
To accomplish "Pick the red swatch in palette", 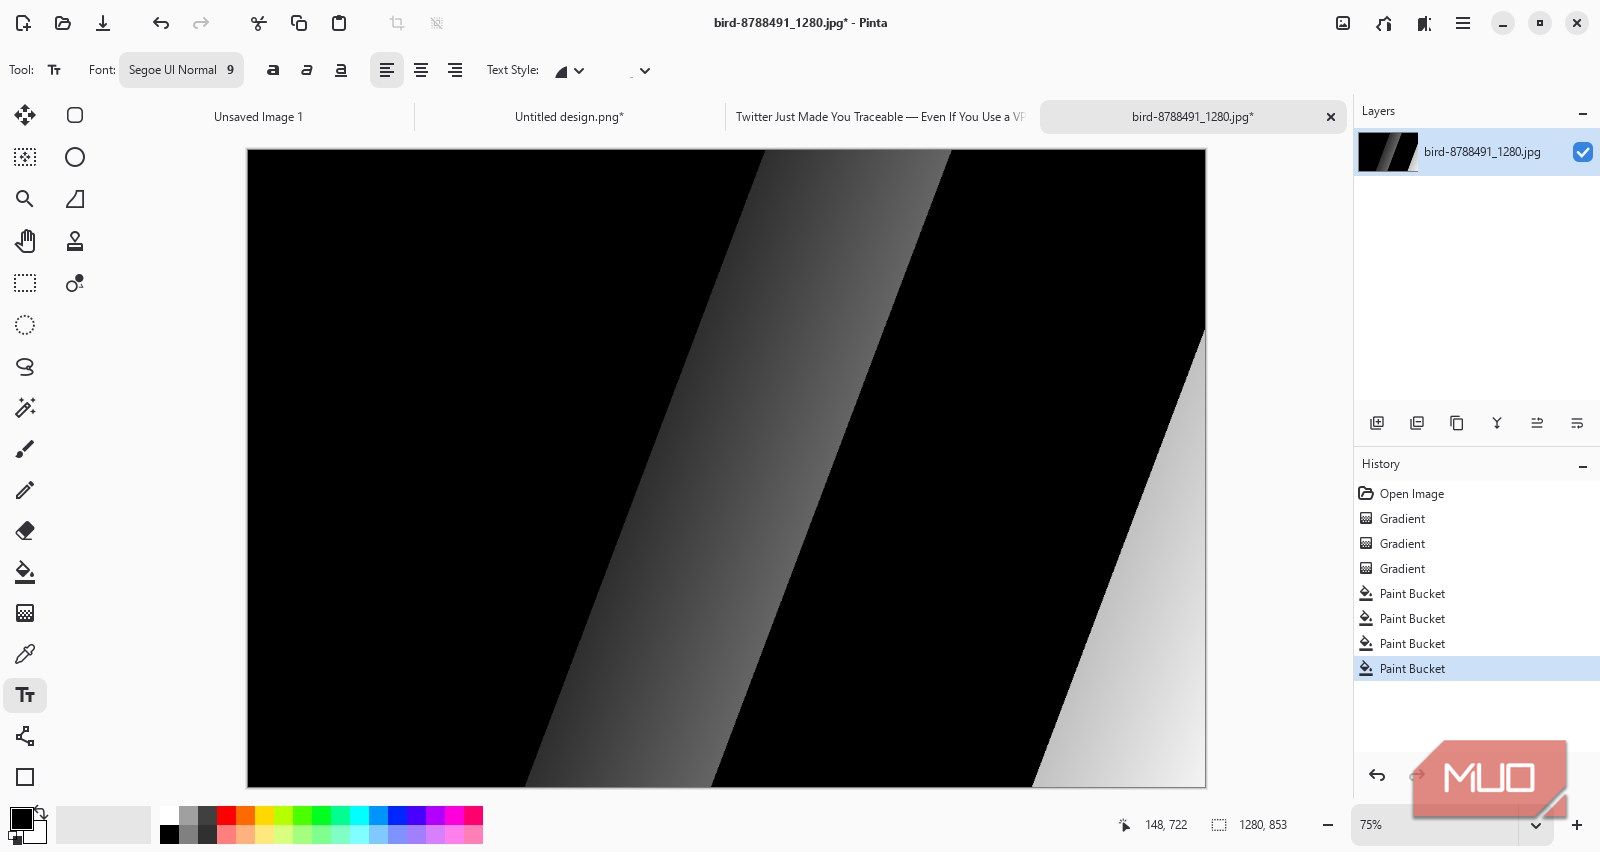I will [226, 815].
